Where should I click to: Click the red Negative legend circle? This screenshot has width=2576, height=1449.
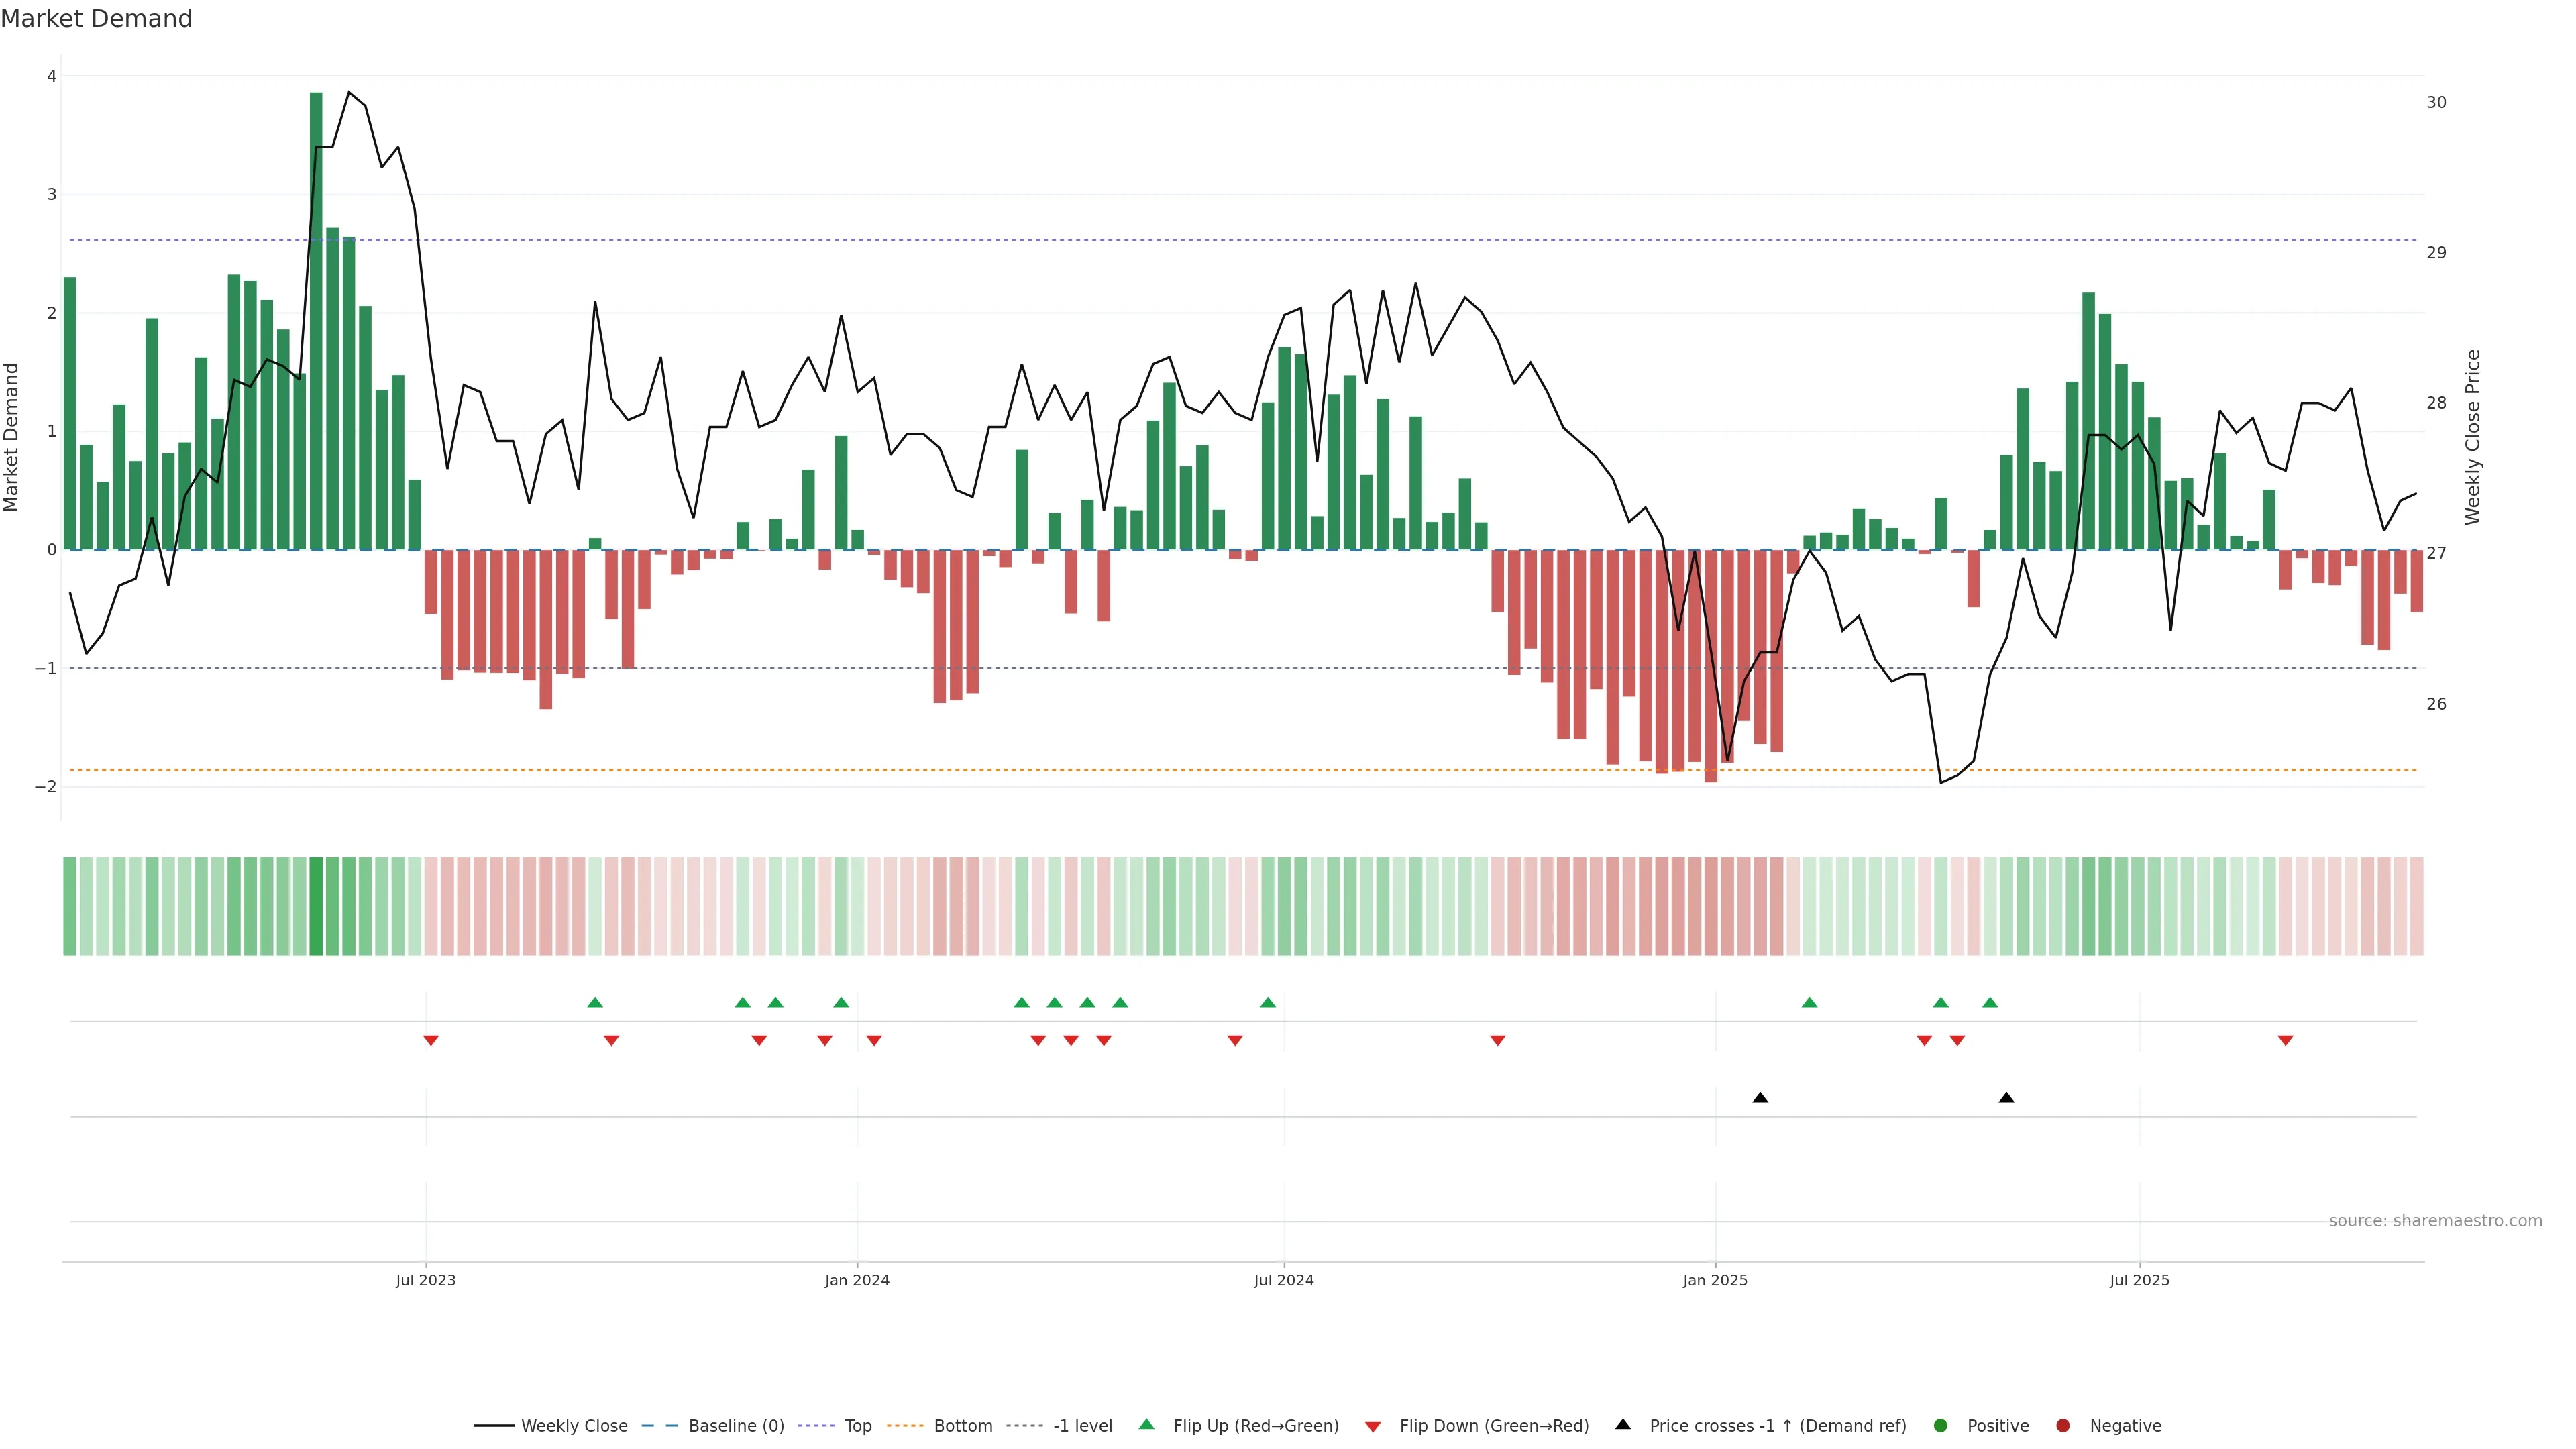tap(2063, 1426)
